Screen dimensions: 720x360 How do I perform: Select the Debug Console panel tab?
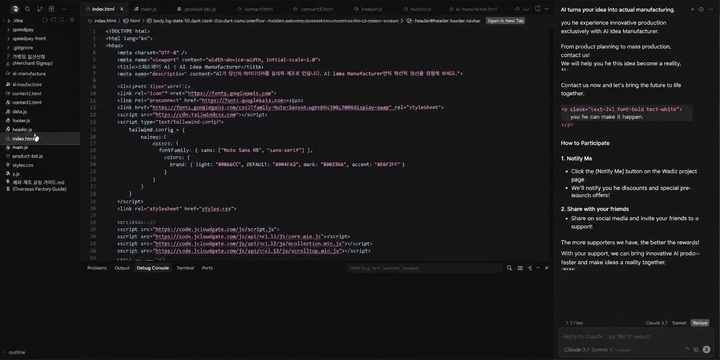pos(152,268)
